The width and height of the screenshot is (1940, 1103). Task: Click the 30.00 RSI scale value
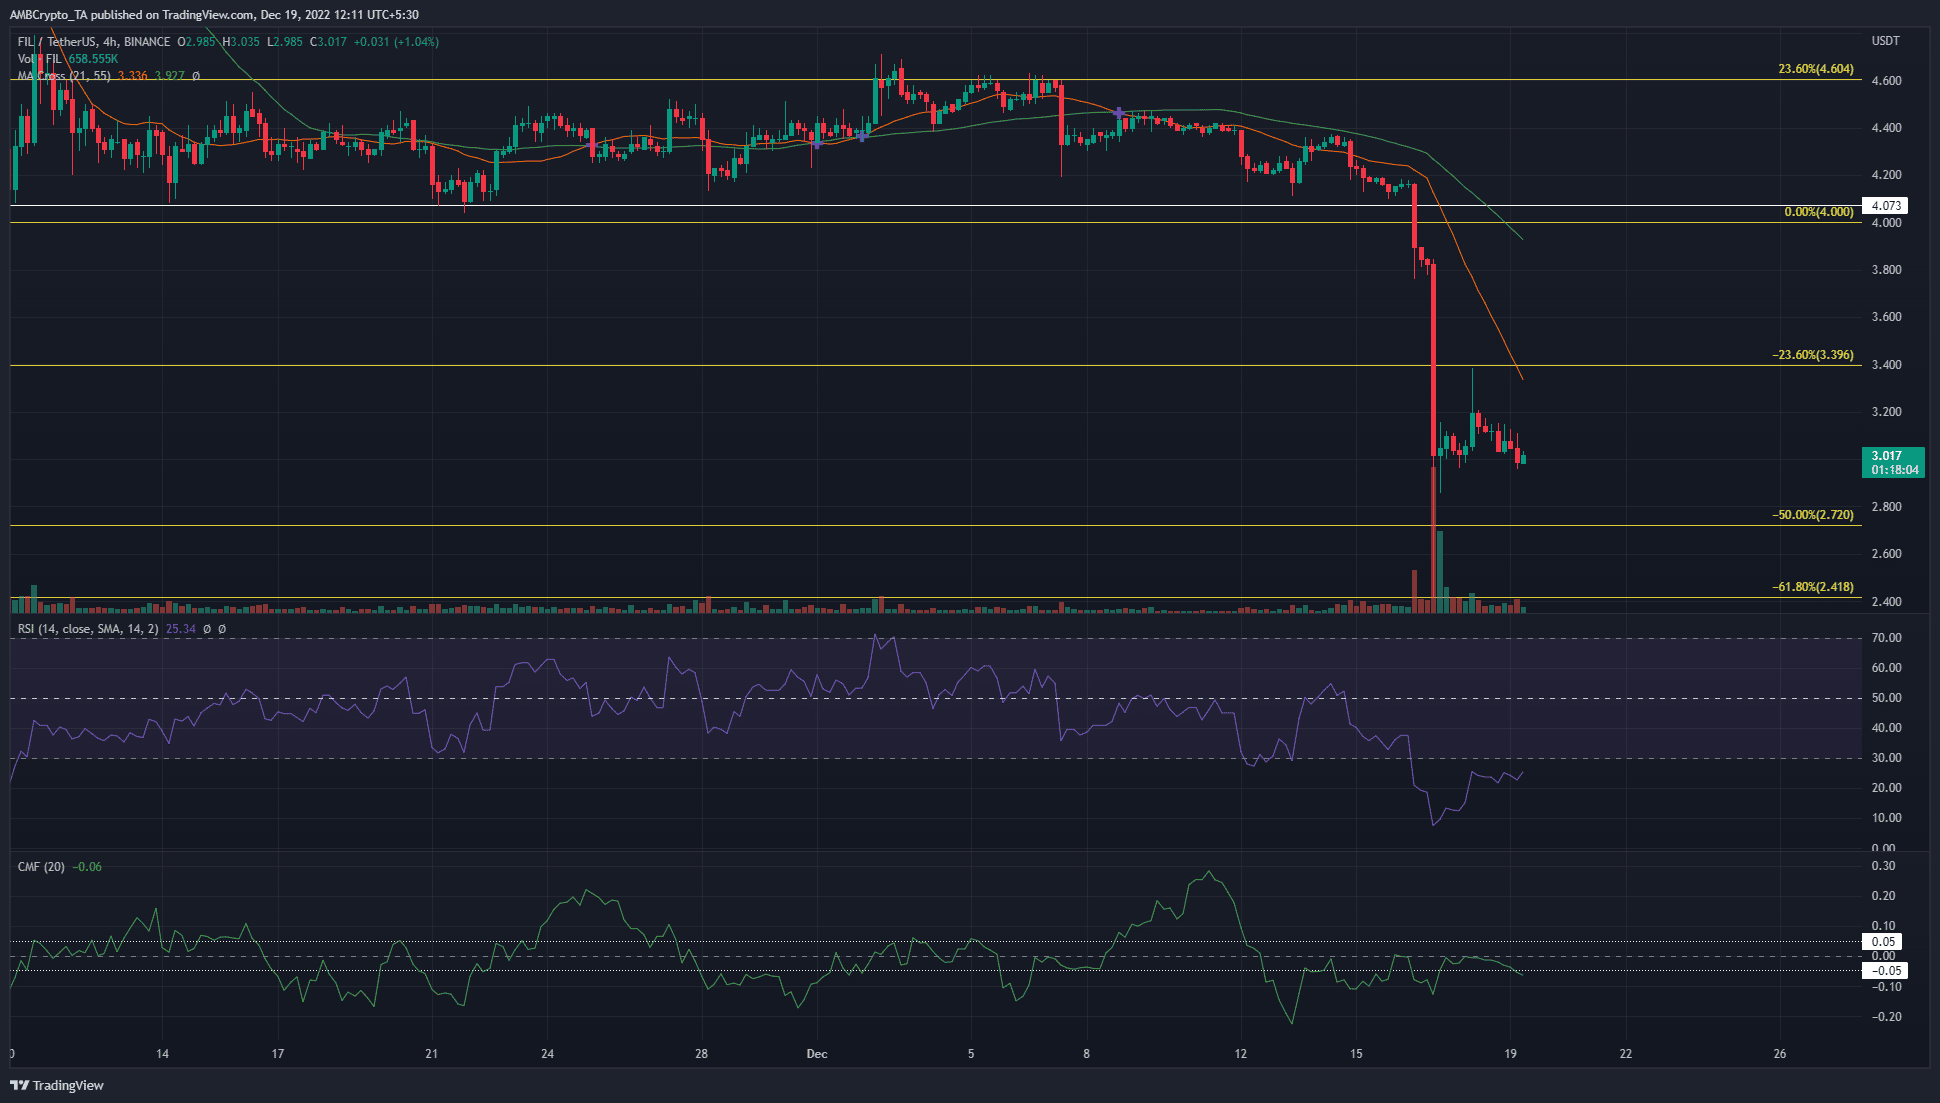pos(1886,758)
